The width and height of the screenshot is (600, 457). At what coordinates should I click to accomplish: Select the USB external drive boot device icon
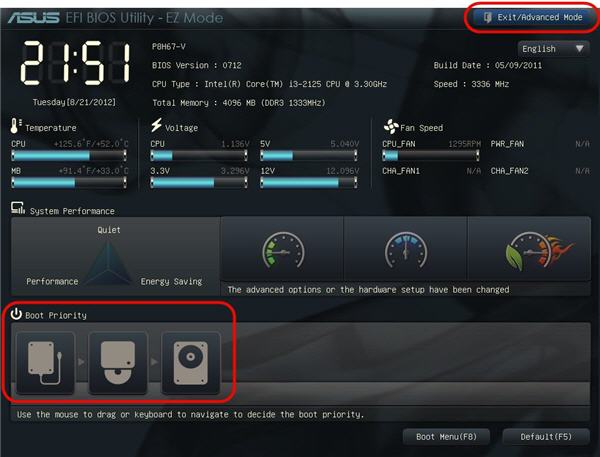coord(45,362)
